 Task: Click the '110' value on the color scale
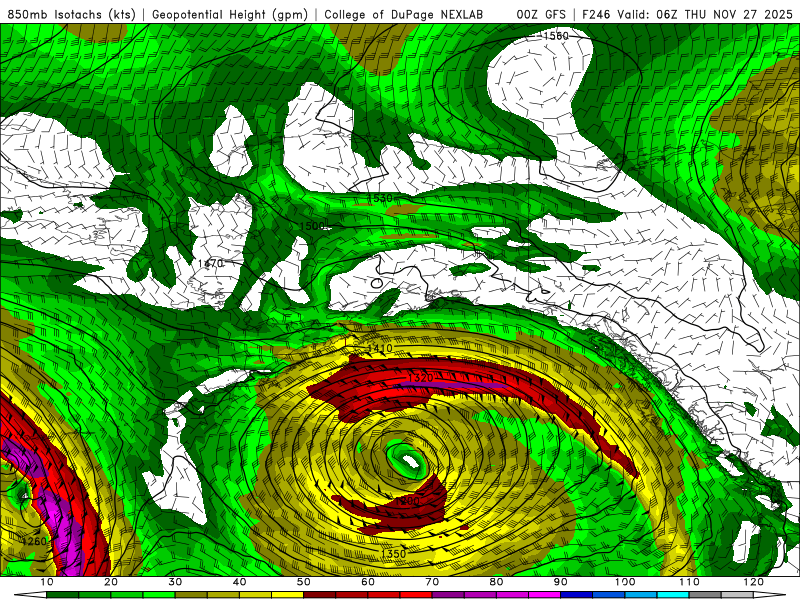pos(689,582)
